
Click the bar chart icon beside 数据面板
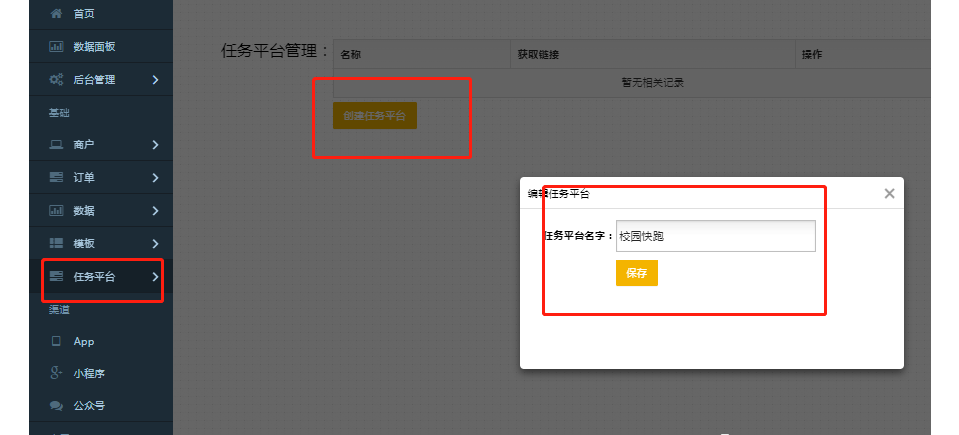(56, 47)
